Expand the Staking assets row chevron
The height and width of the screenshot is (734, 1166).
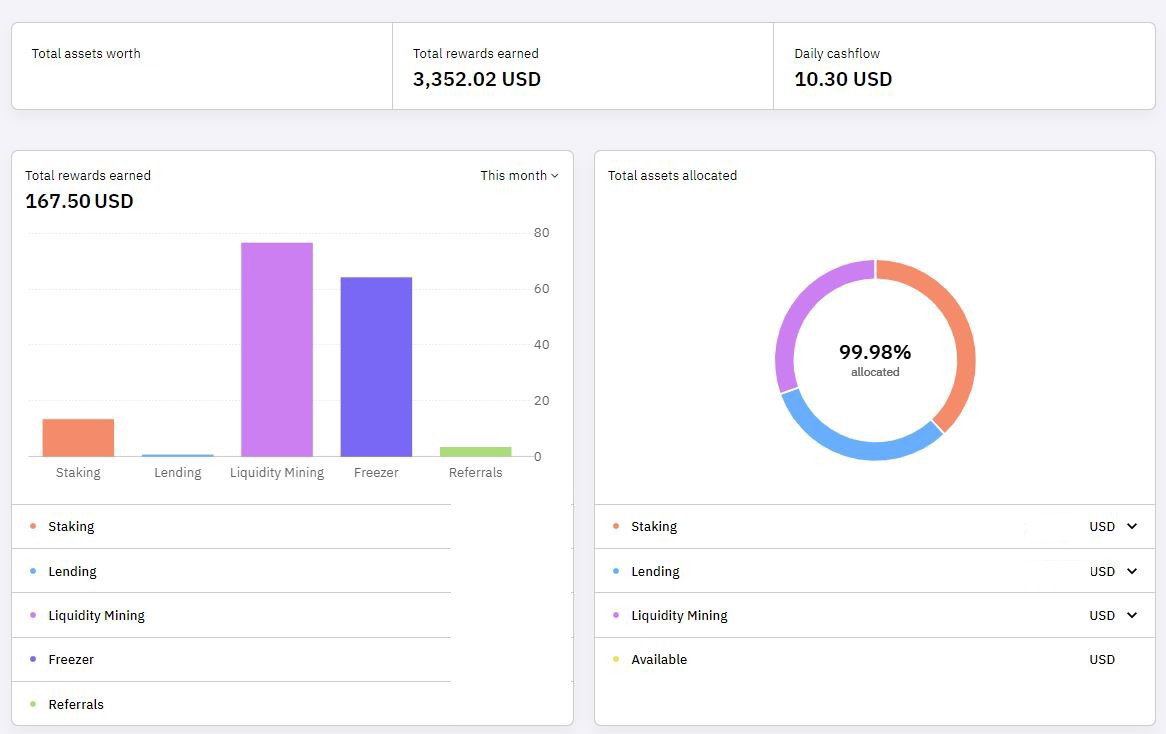point(1132,527)
